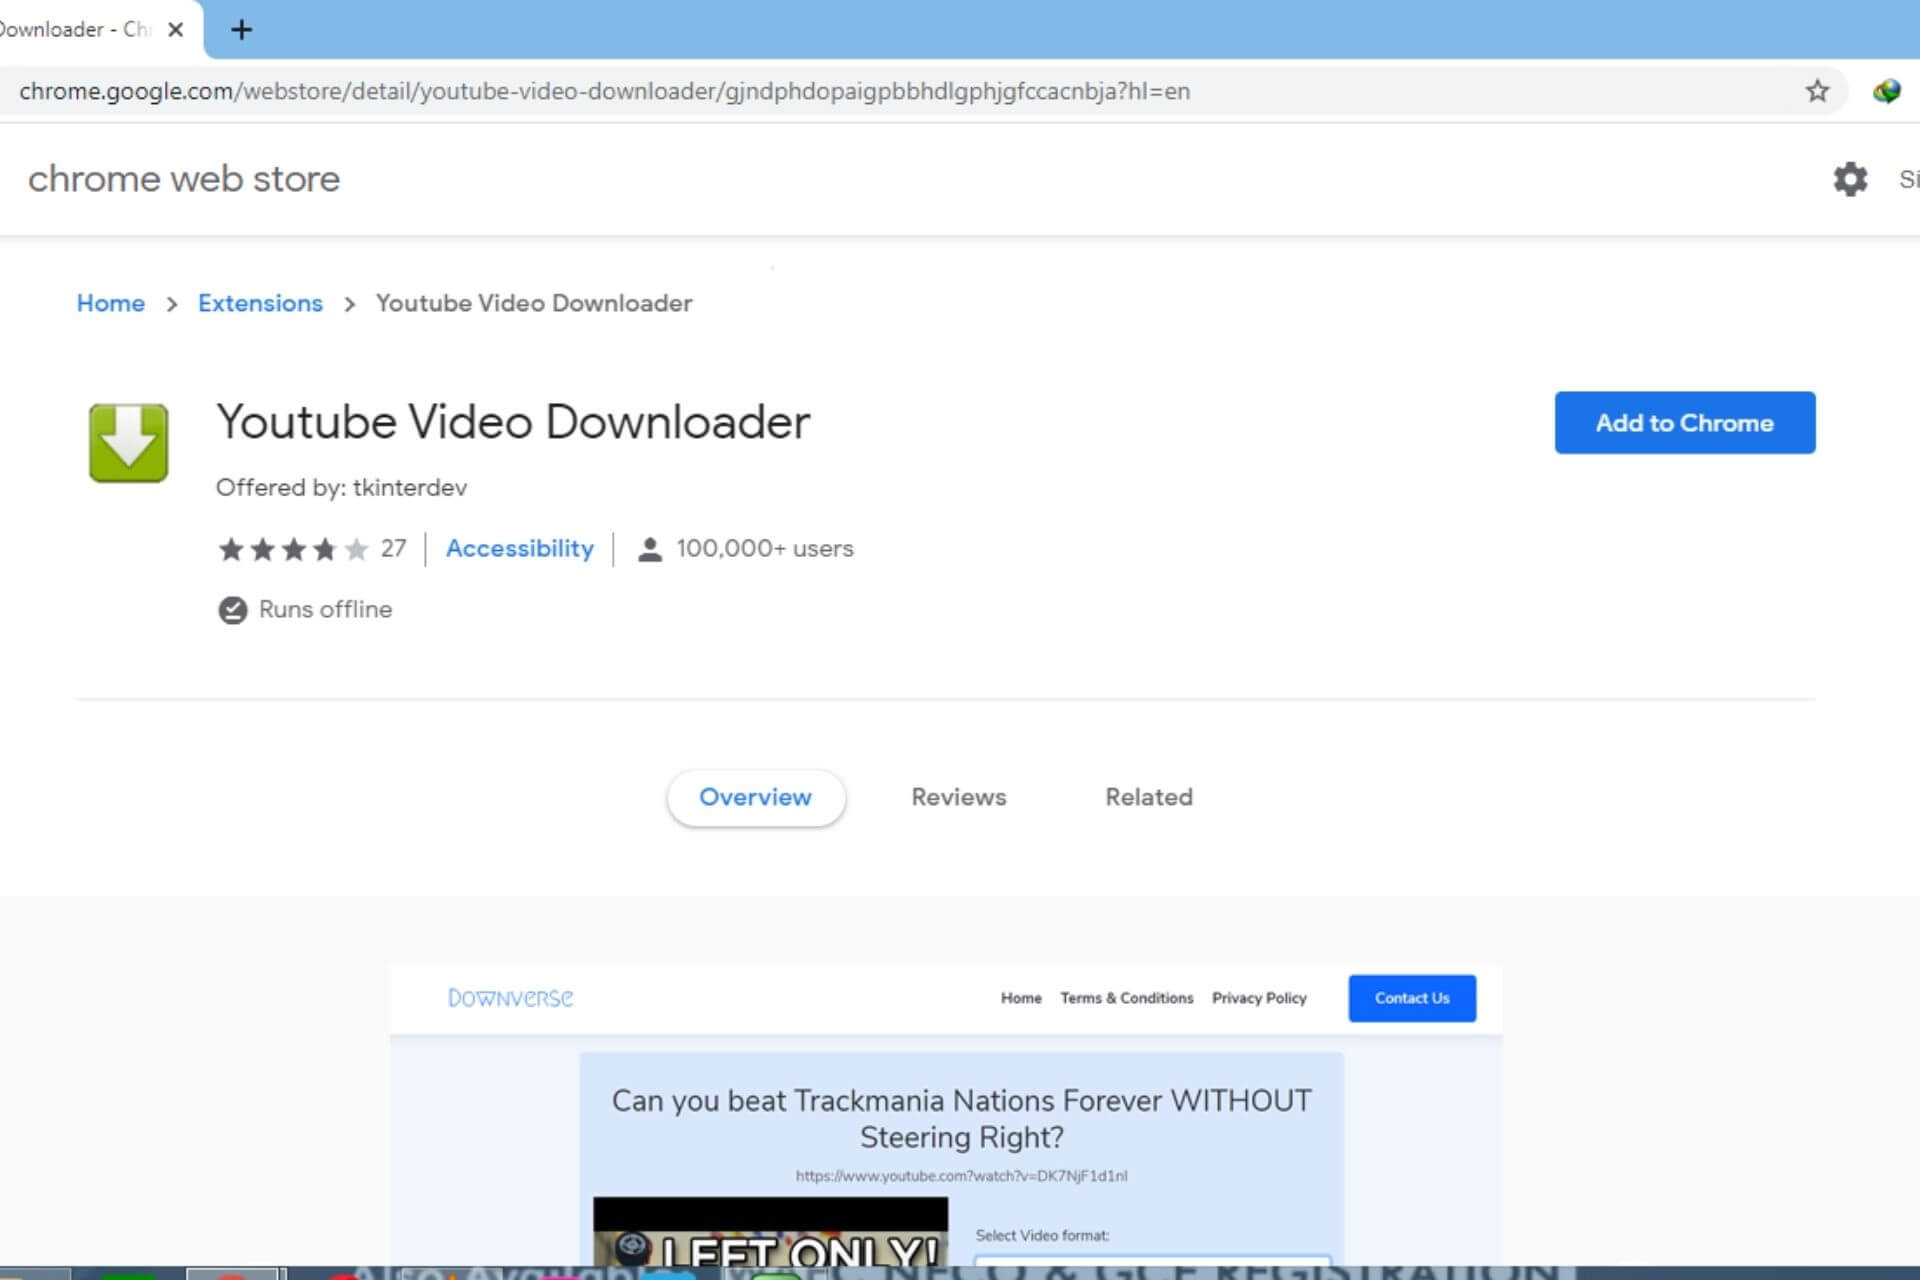The height and width of the screenshot is (1280, 1920).
Task: Open a new tab with the plus button
Action: [241, 30]
